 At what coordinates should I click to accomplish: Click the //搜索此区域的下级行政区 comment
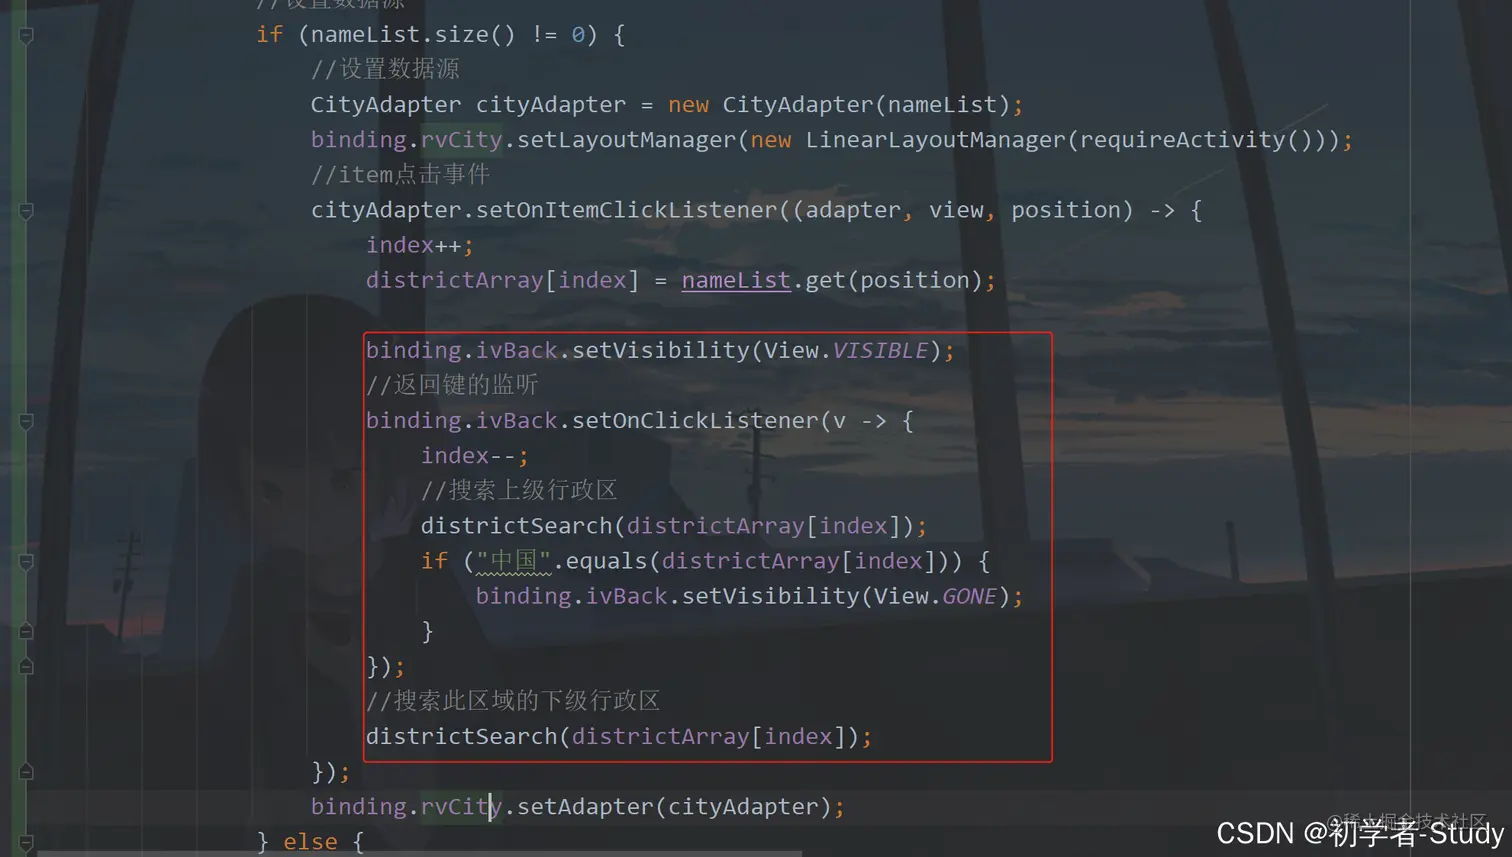pyautogui.click(x=513, y=701)
